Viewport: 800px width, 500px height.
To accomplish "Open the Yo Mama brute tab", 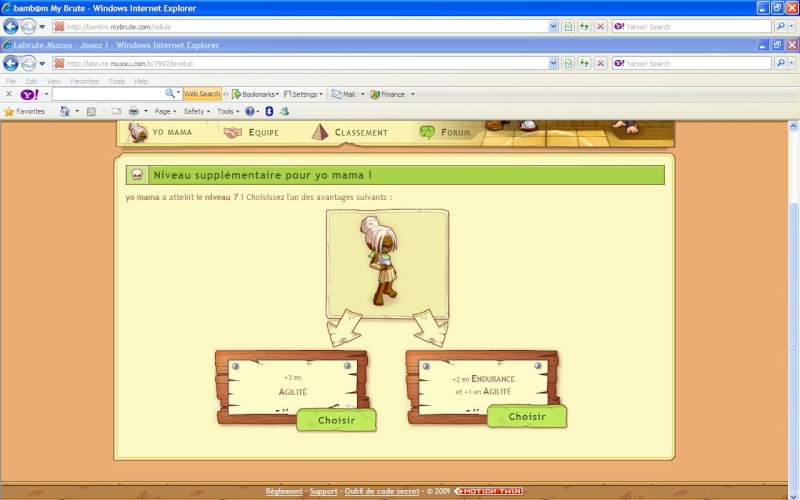I will click(160, 133).
